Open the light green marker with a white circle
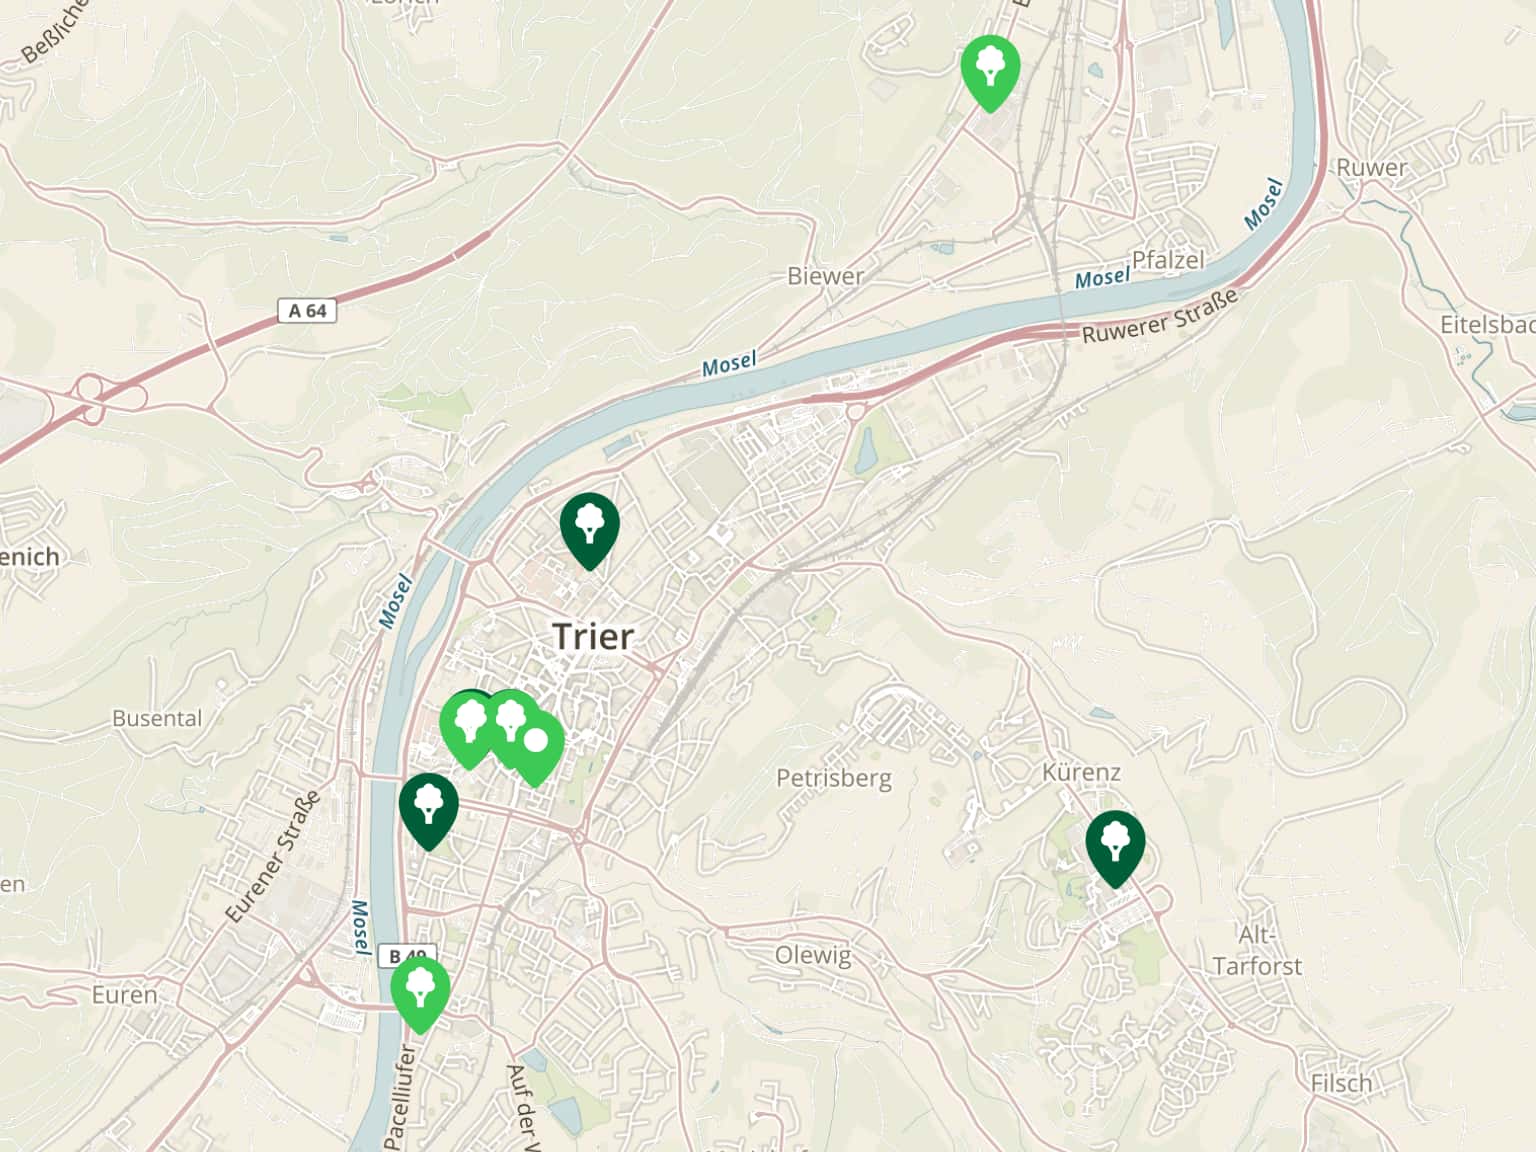Viewport: 1536px width, 1152px height. click(x=537, y=746)
